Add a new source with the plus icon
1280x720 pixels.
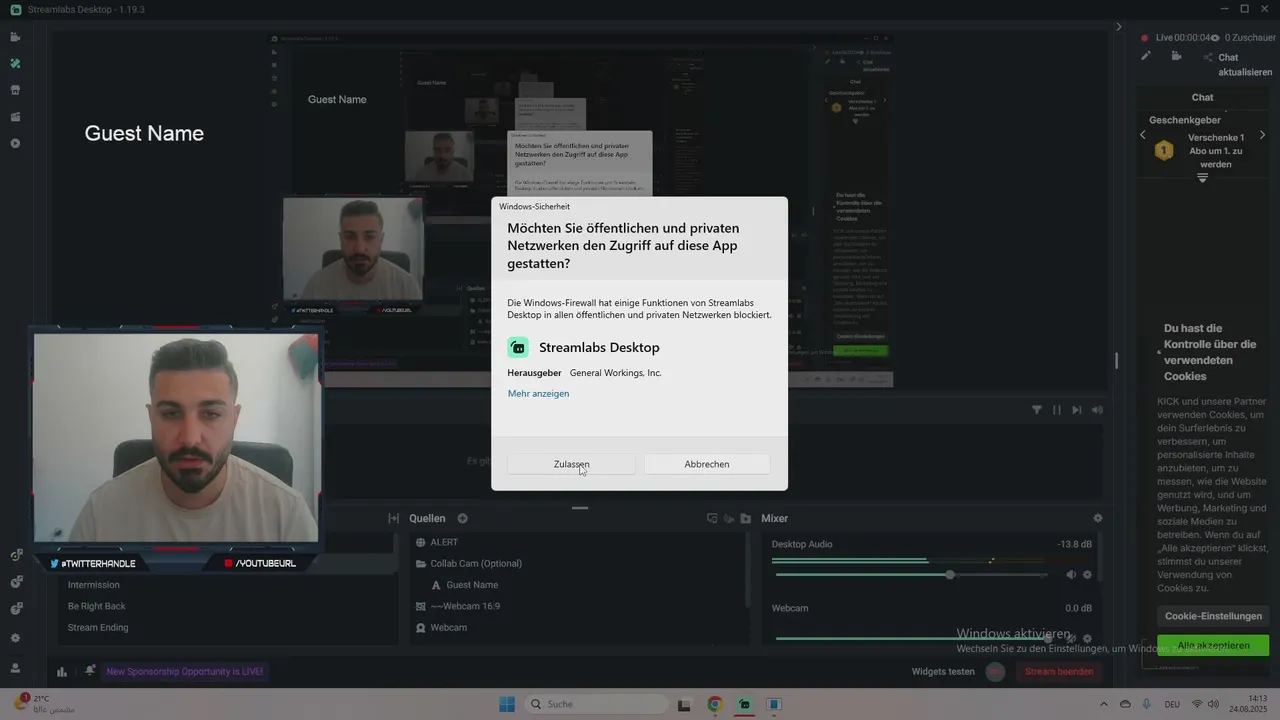pos(462,518)
